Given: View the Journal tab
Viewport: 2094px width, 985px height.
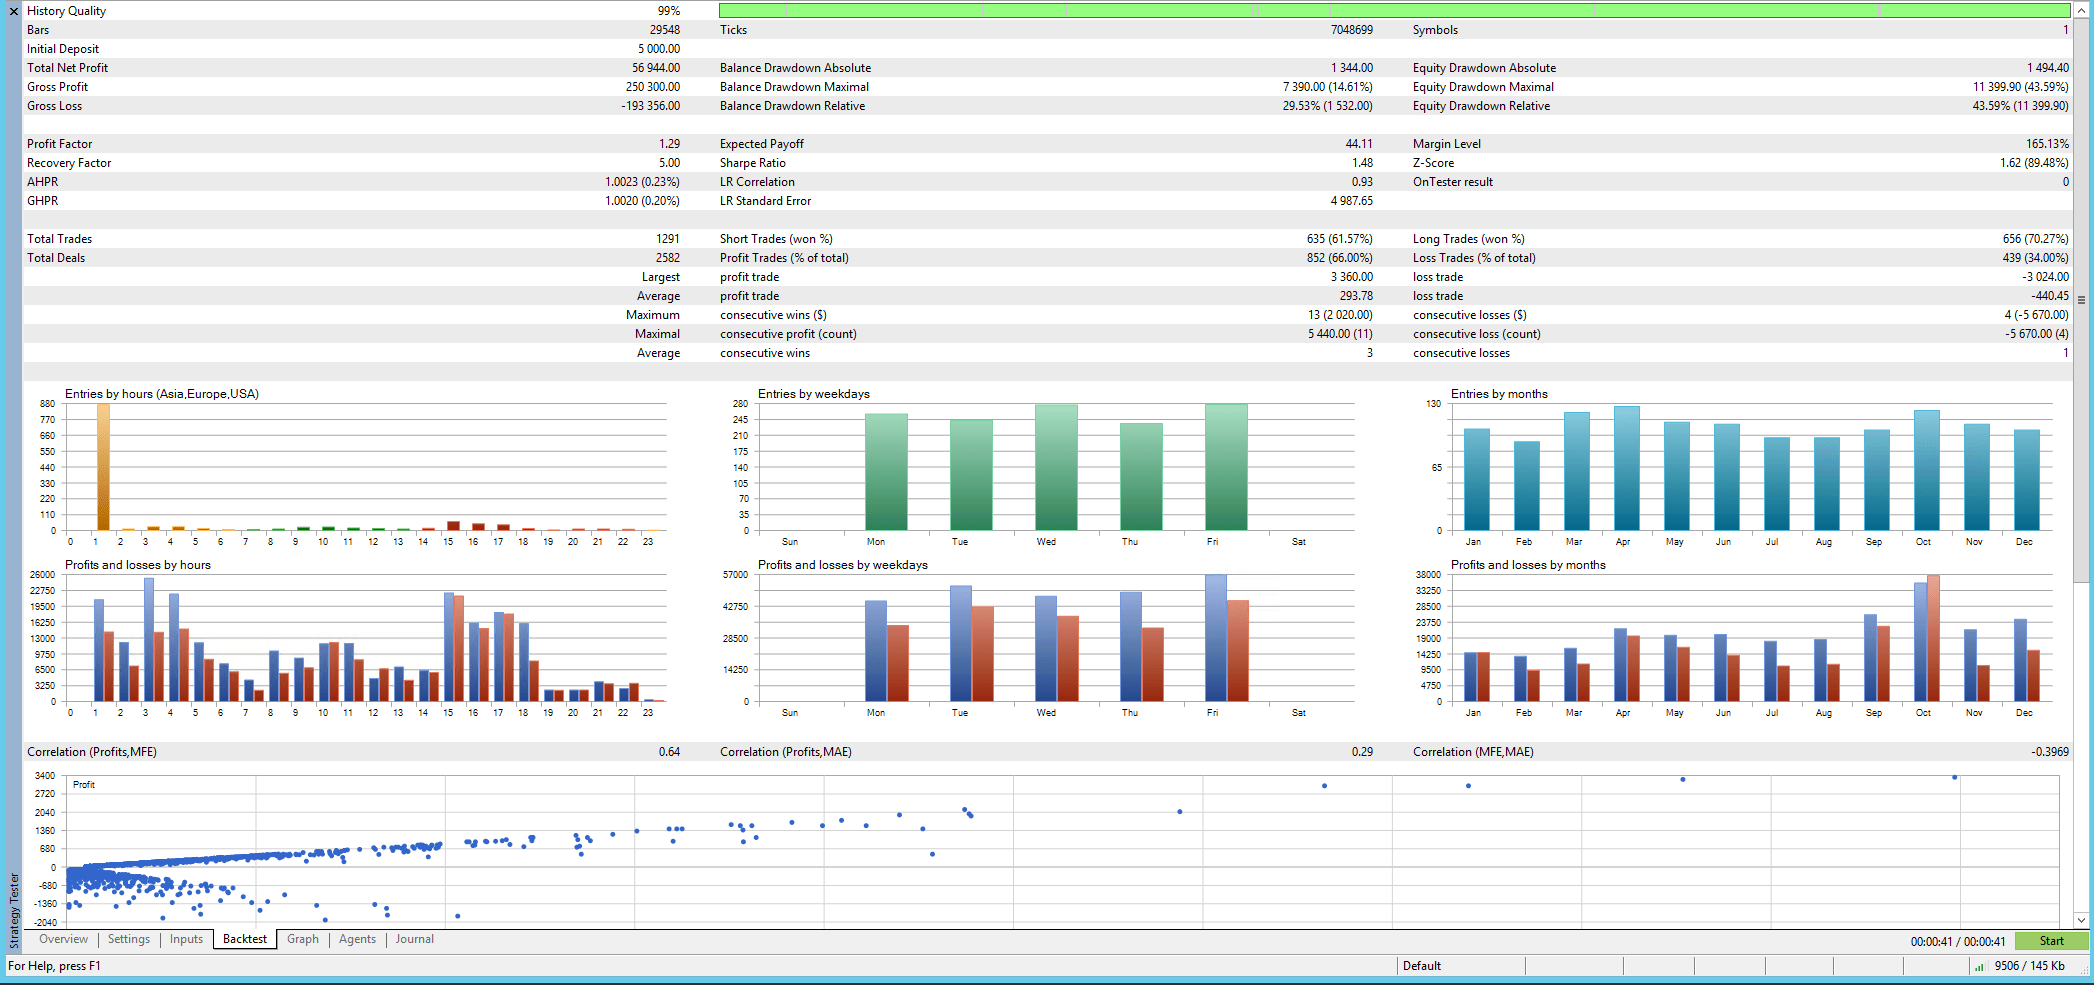Looking at the screenshot, I should pos(414,940).
